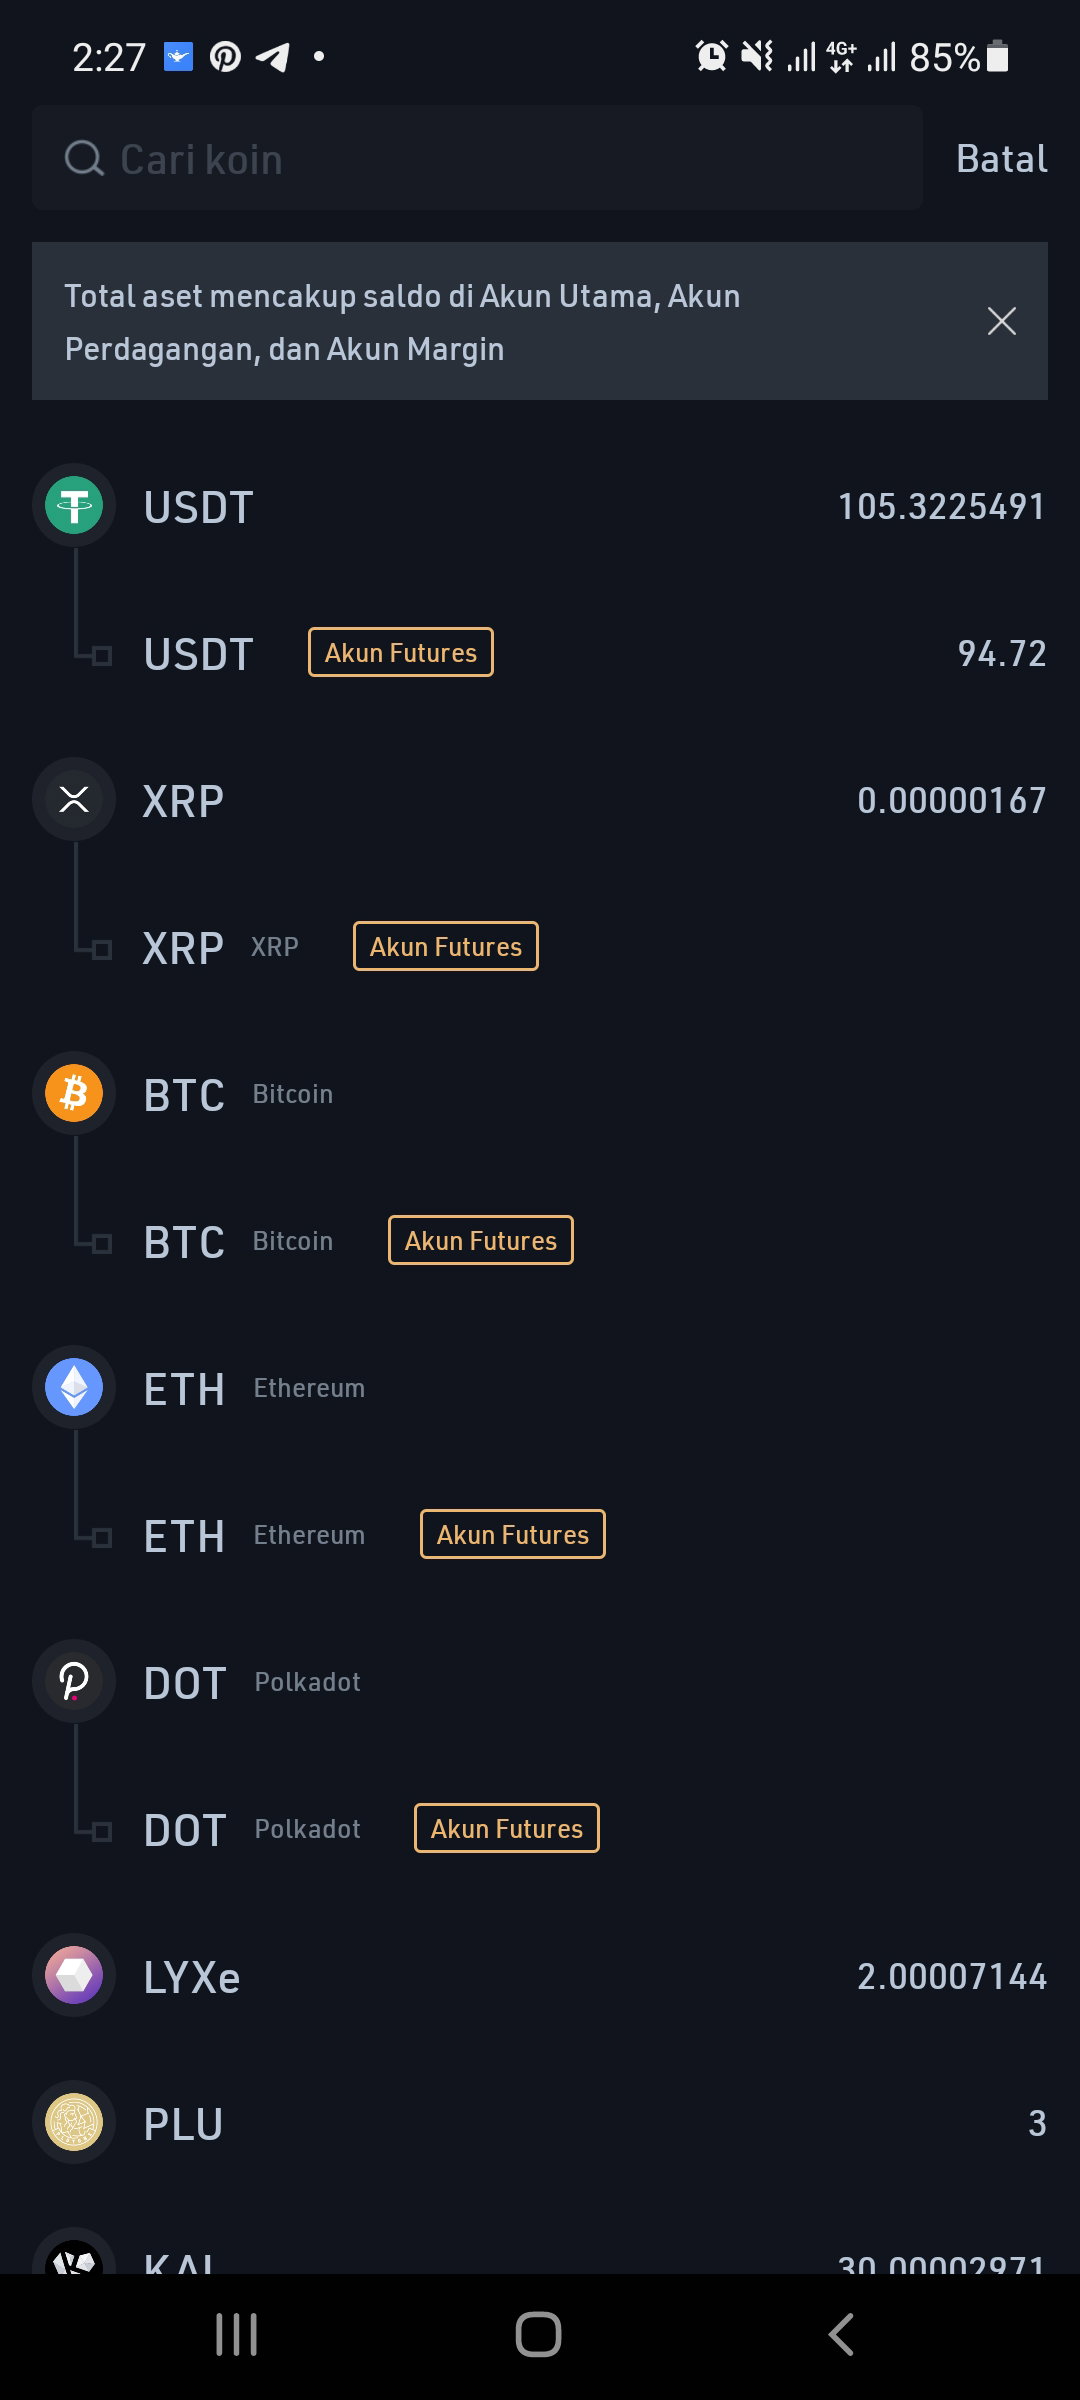Tap the Ethereum diamond icon
Image resolution: width=1080 pixels, height=2400 pixels.
74,1387
